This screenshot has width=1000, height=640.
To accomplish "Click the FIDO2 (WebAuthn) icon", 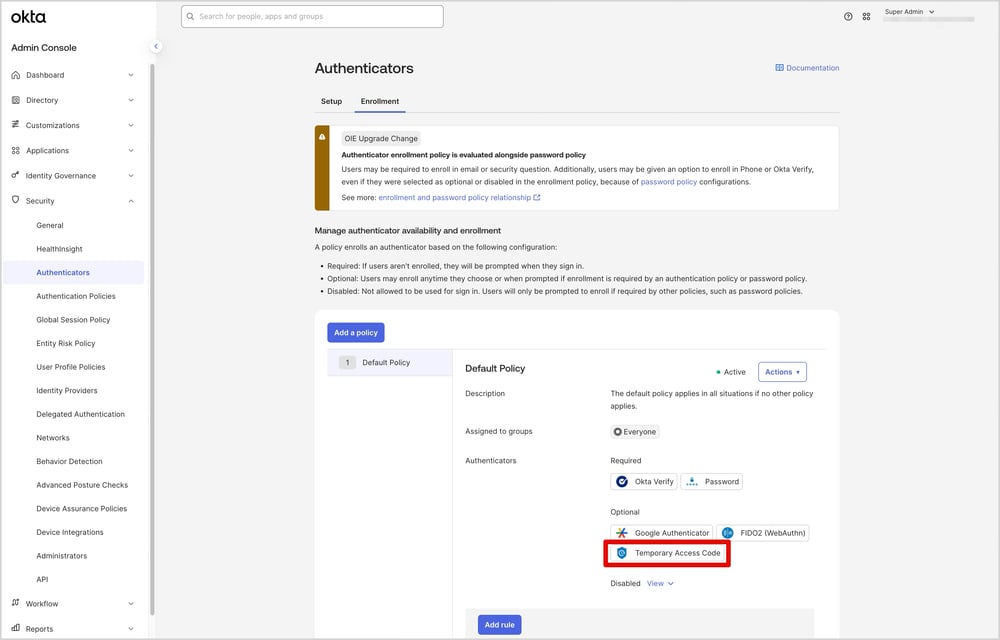I will coord(728,533).
